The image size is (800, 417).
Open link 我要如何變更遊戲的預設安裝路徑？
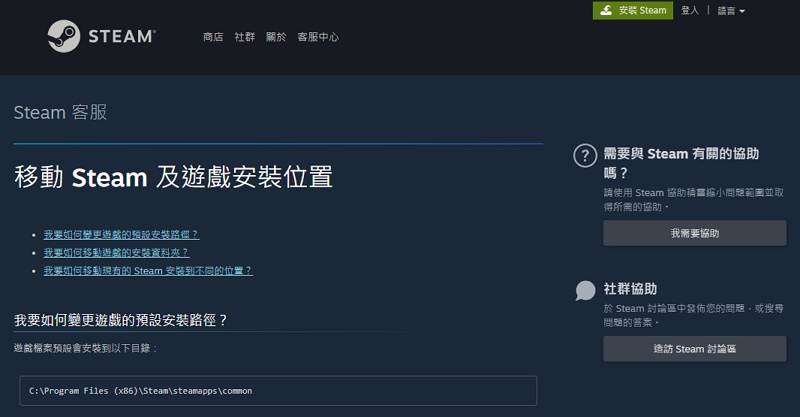121,234
